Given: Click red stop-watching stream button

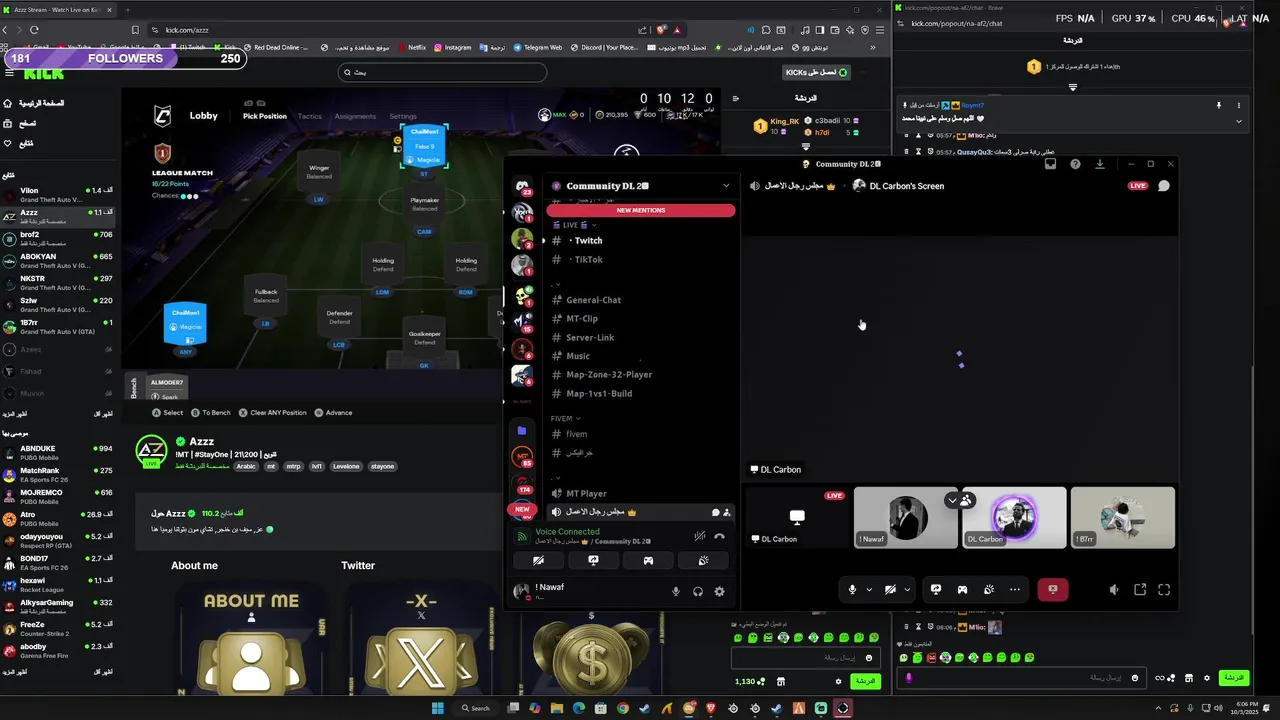Looking at the screenshot, I should [x=1052, y=590].
